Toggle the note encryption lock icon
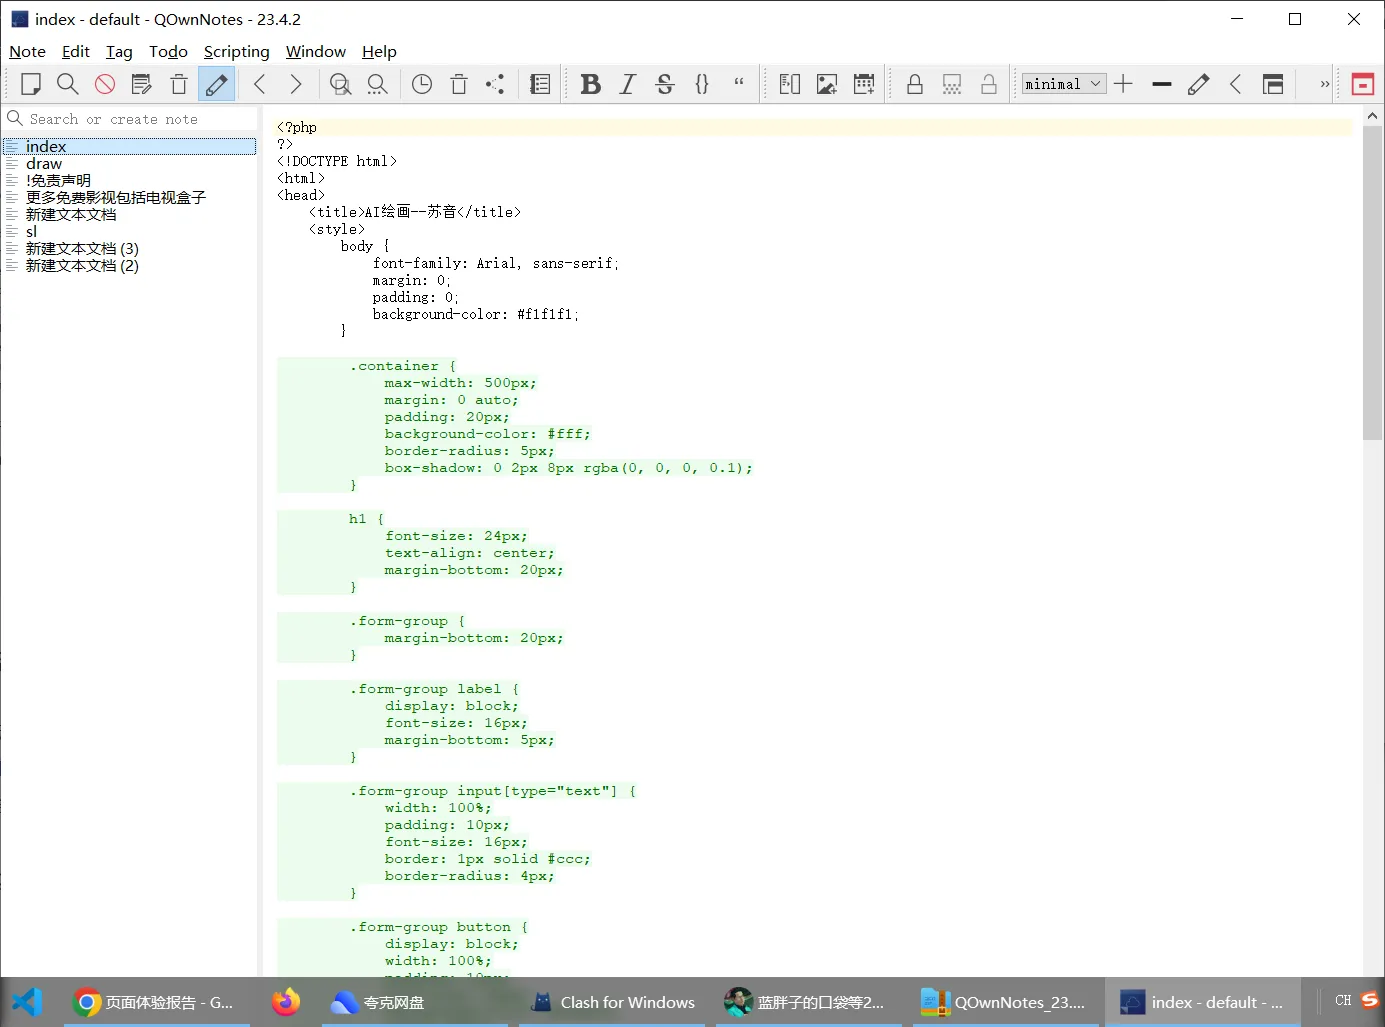The width and height of the screenshot is (1385, 1027). 914,84
